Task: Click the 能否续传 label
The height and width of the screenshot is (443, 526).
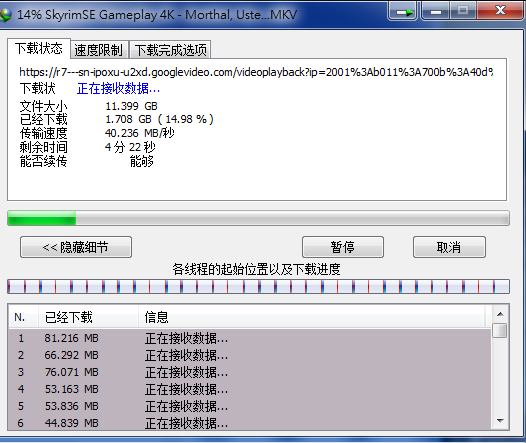Action: coord(44,161)
